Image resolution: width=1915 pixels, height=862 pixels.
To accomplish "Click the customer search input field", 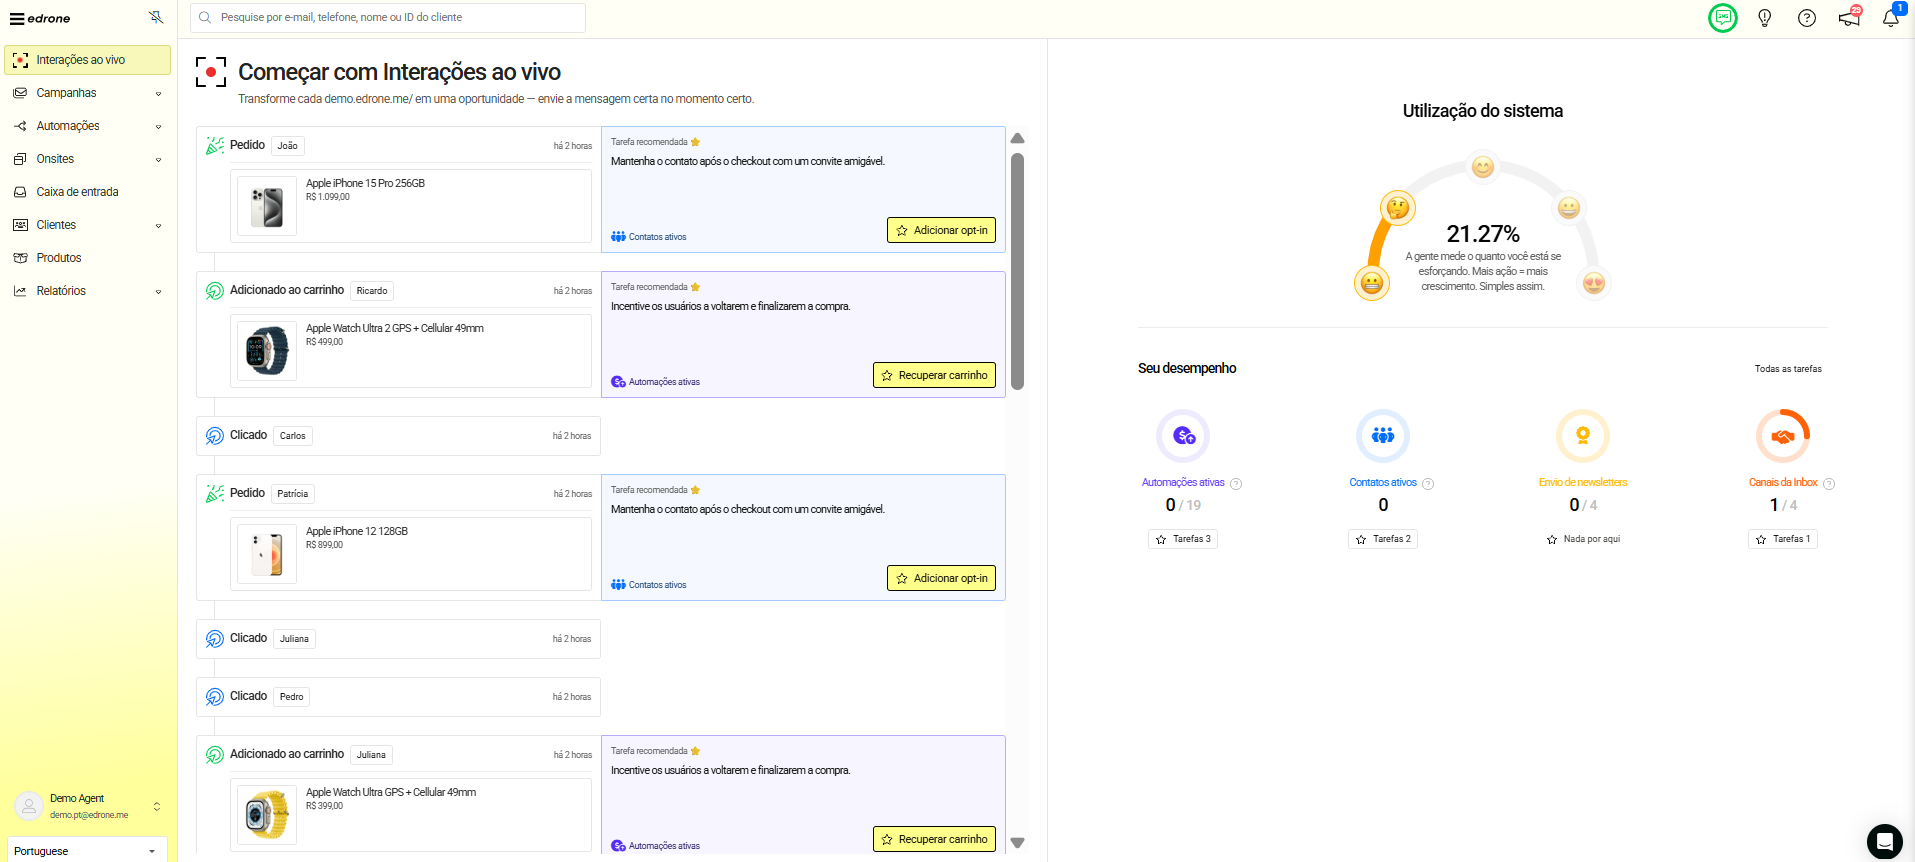I will 388,17.
